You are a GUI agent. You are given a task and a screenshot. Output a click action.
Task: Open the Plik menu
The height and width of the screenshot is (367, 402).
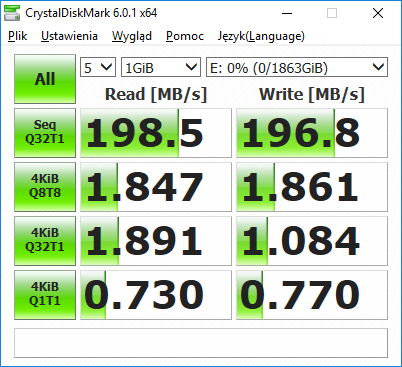tap(17, 36)
